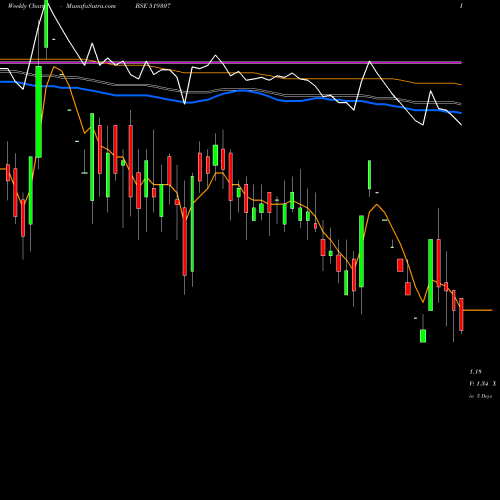
Task: Click the 'V: 1.34 X' volume text
Action: [x=483, y=384]
